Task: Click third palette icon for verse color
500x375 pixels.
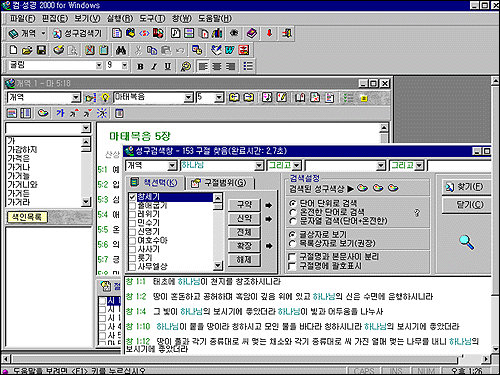Action: (393, 188)
